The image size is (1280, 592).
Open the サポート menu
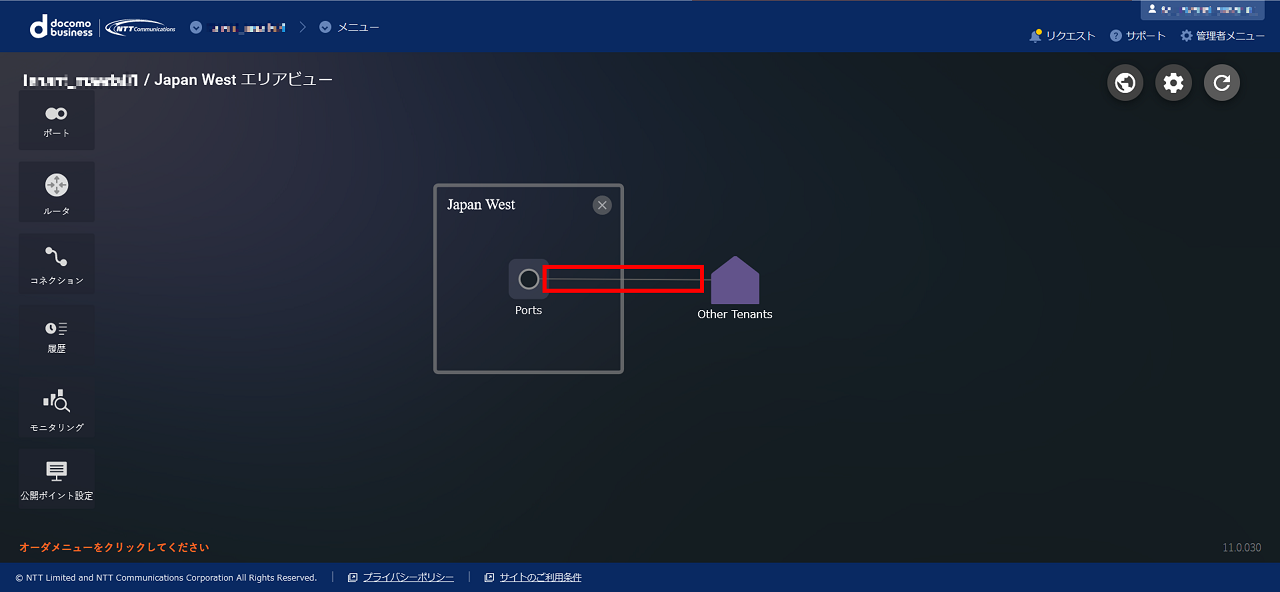click(1138, 36)
